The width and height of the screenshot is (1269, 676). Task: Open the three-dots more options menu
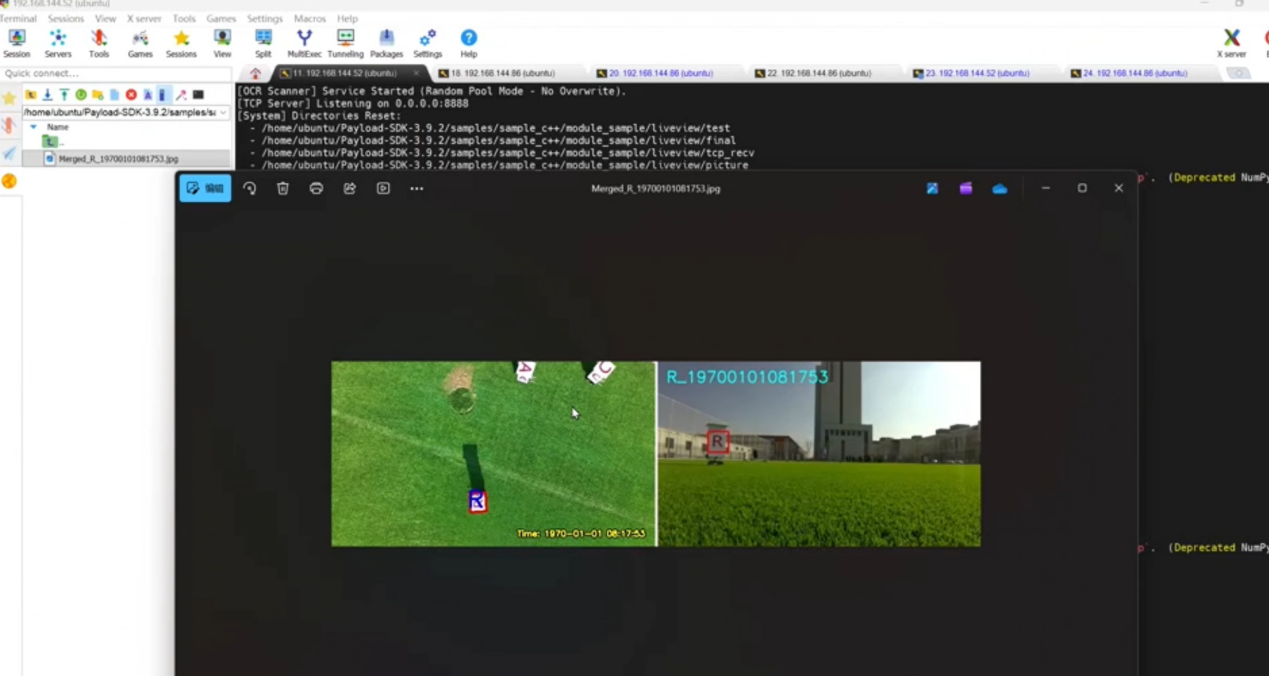pos(417,188)
